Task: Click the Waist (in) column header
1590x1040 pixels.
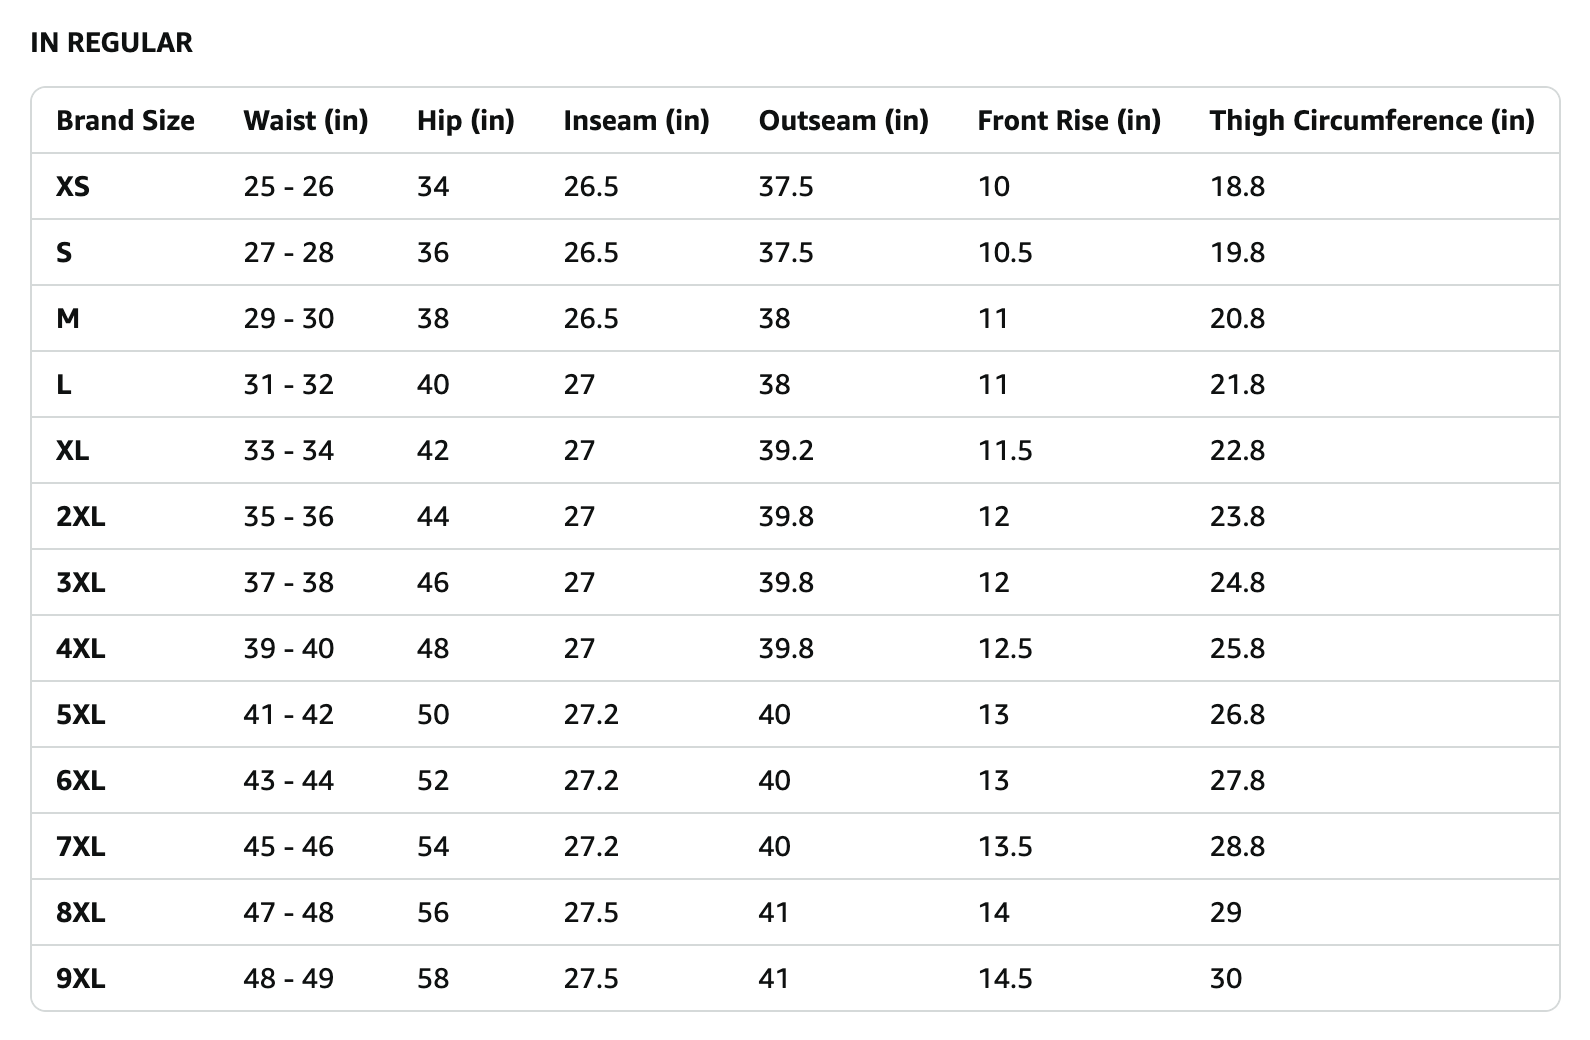Action: [305, 121]
